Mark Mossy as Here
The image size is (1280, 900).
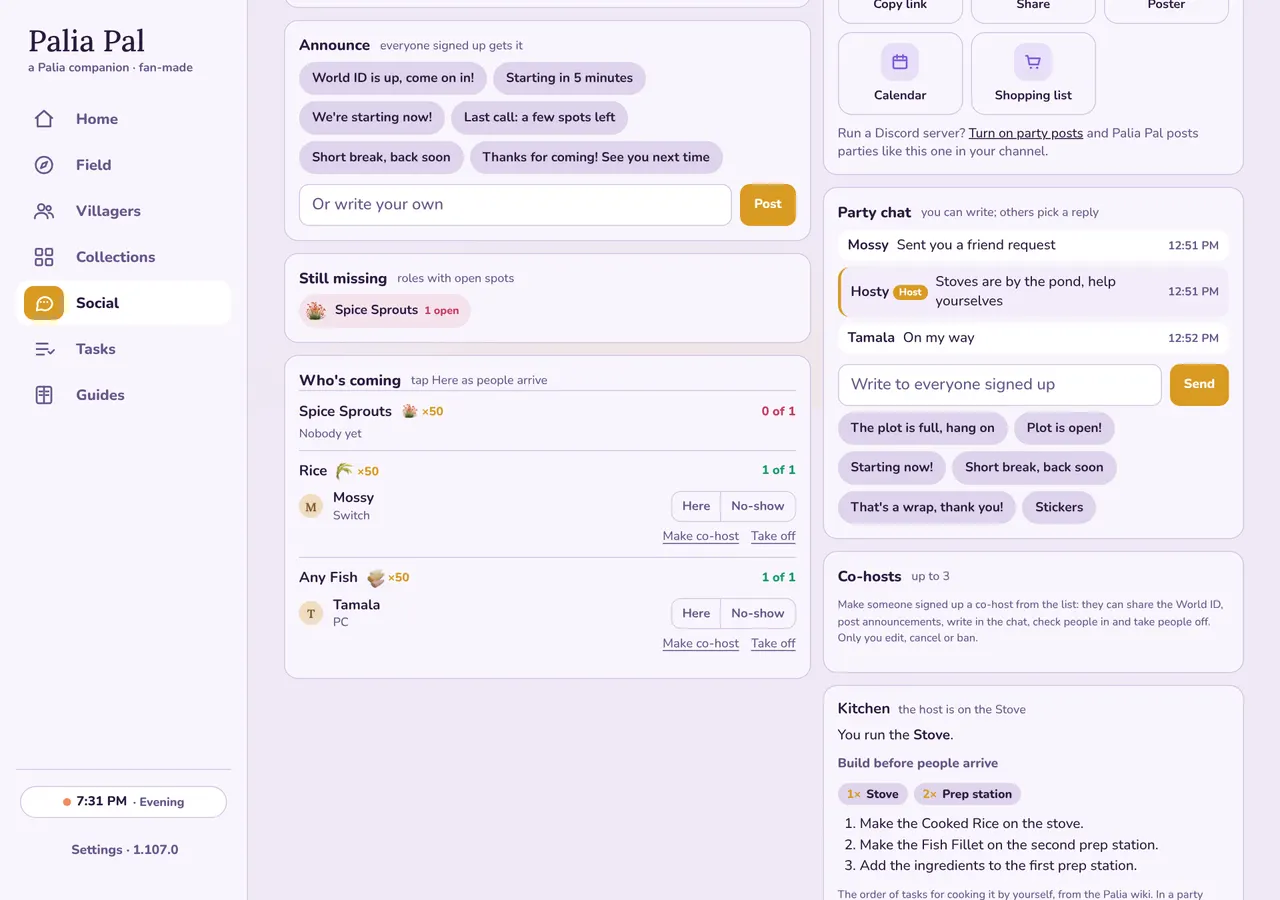click(696, 506)
